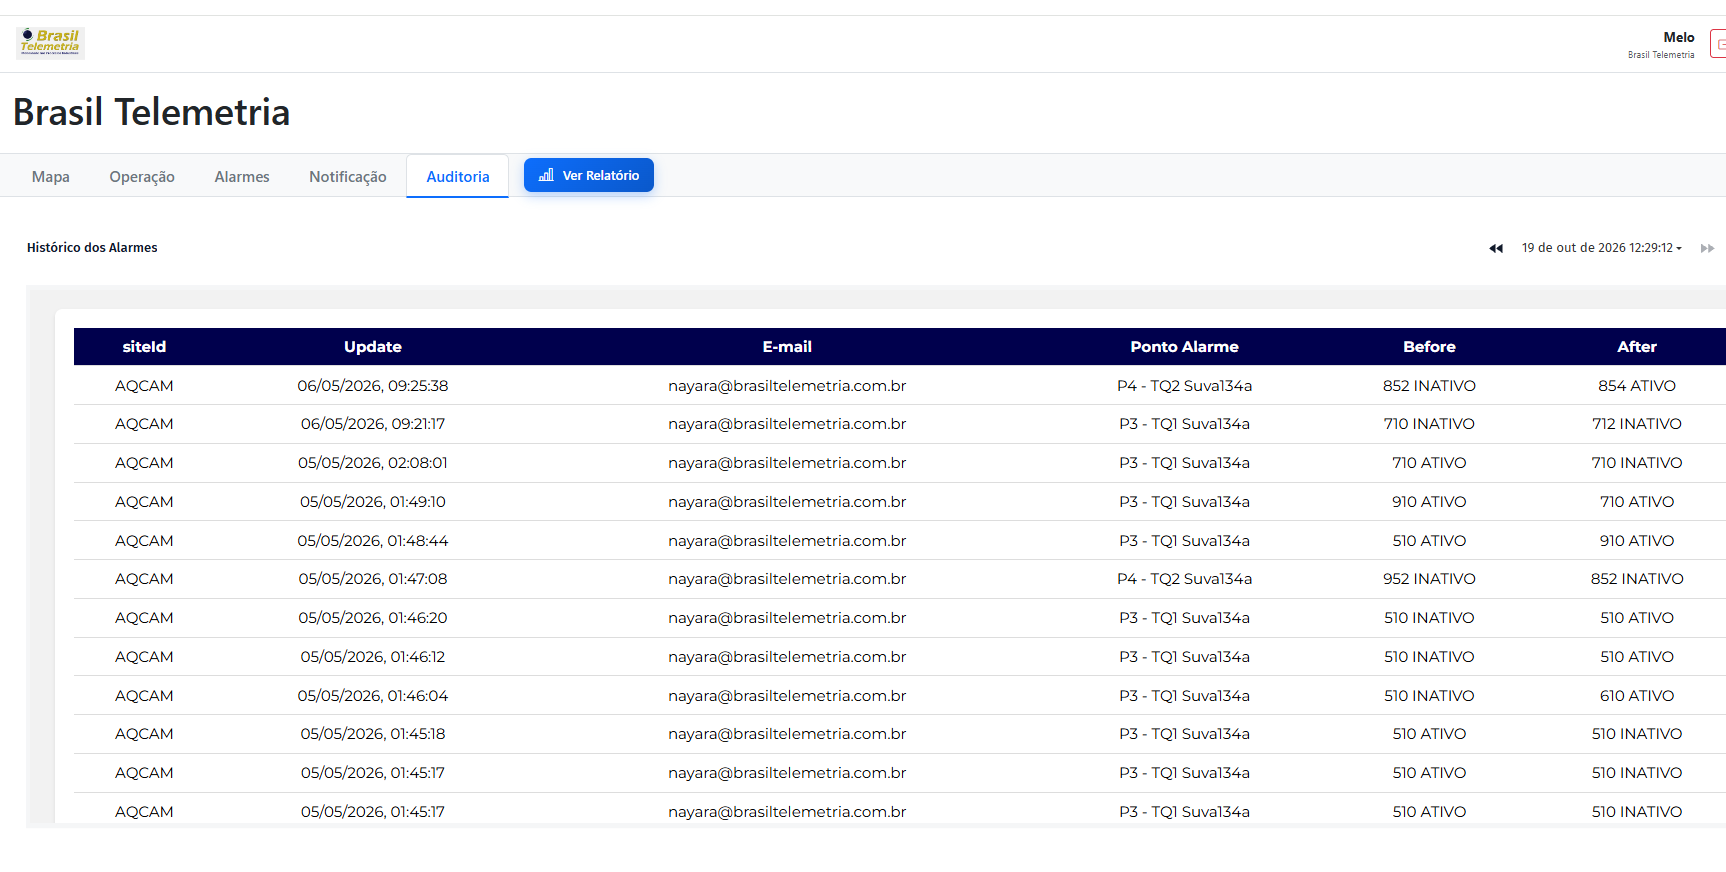Select the update cell 05/05/2026, 01:47:08
The height and width of the screenshot is (872, 1726).
(373, 579)
